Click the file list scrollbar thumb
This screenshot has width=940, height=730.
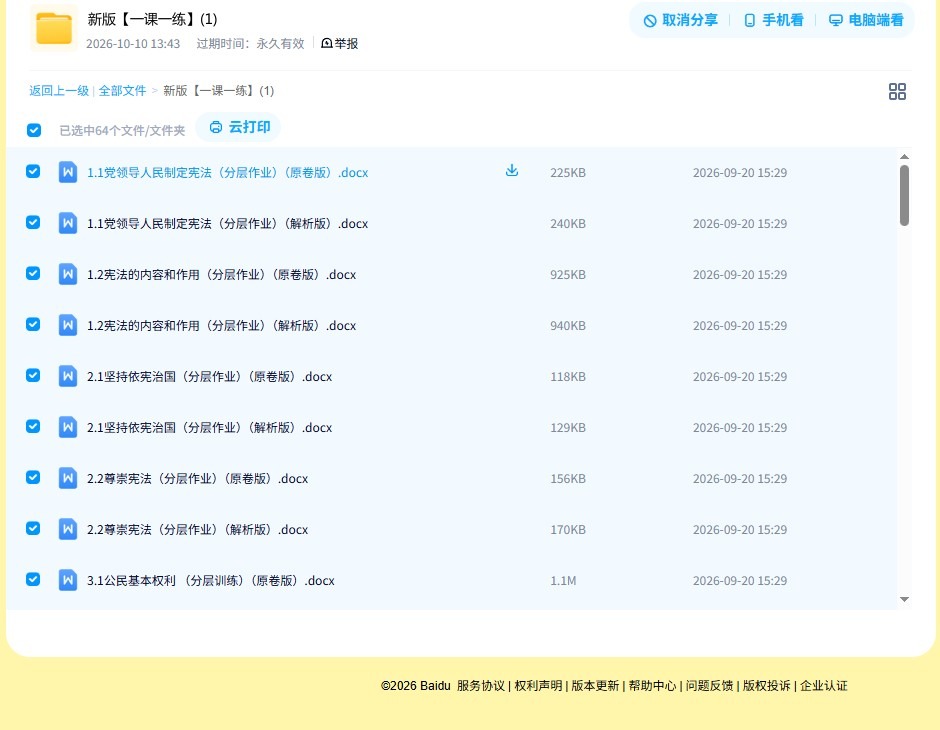click(x=904, y=195)
